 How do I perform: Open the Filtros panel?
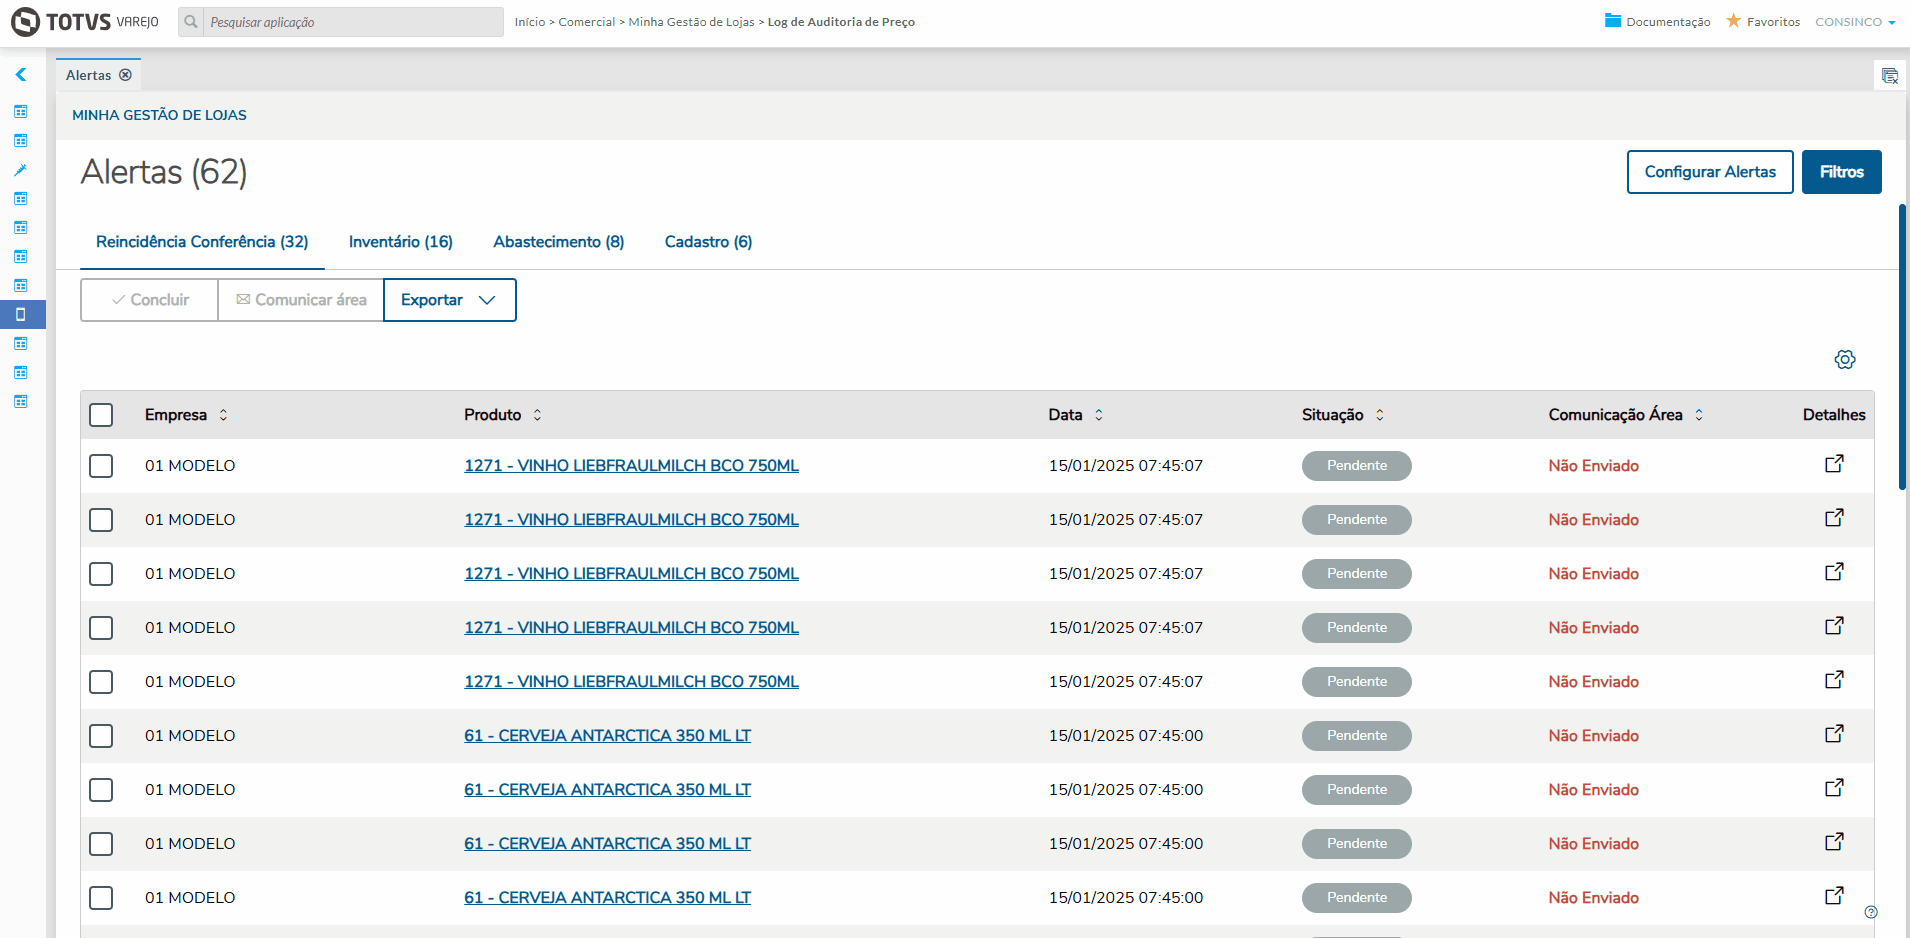(x=1842, y=172)
